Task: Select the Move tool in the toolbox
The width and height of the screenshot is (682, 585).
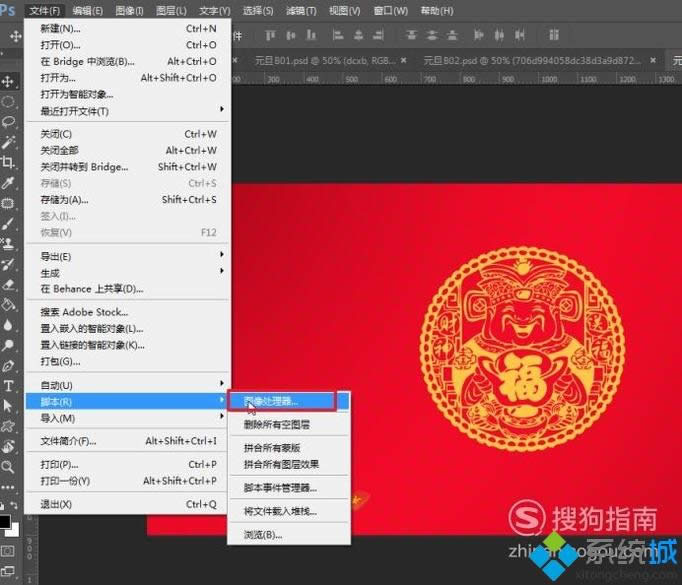Action: 8,81
